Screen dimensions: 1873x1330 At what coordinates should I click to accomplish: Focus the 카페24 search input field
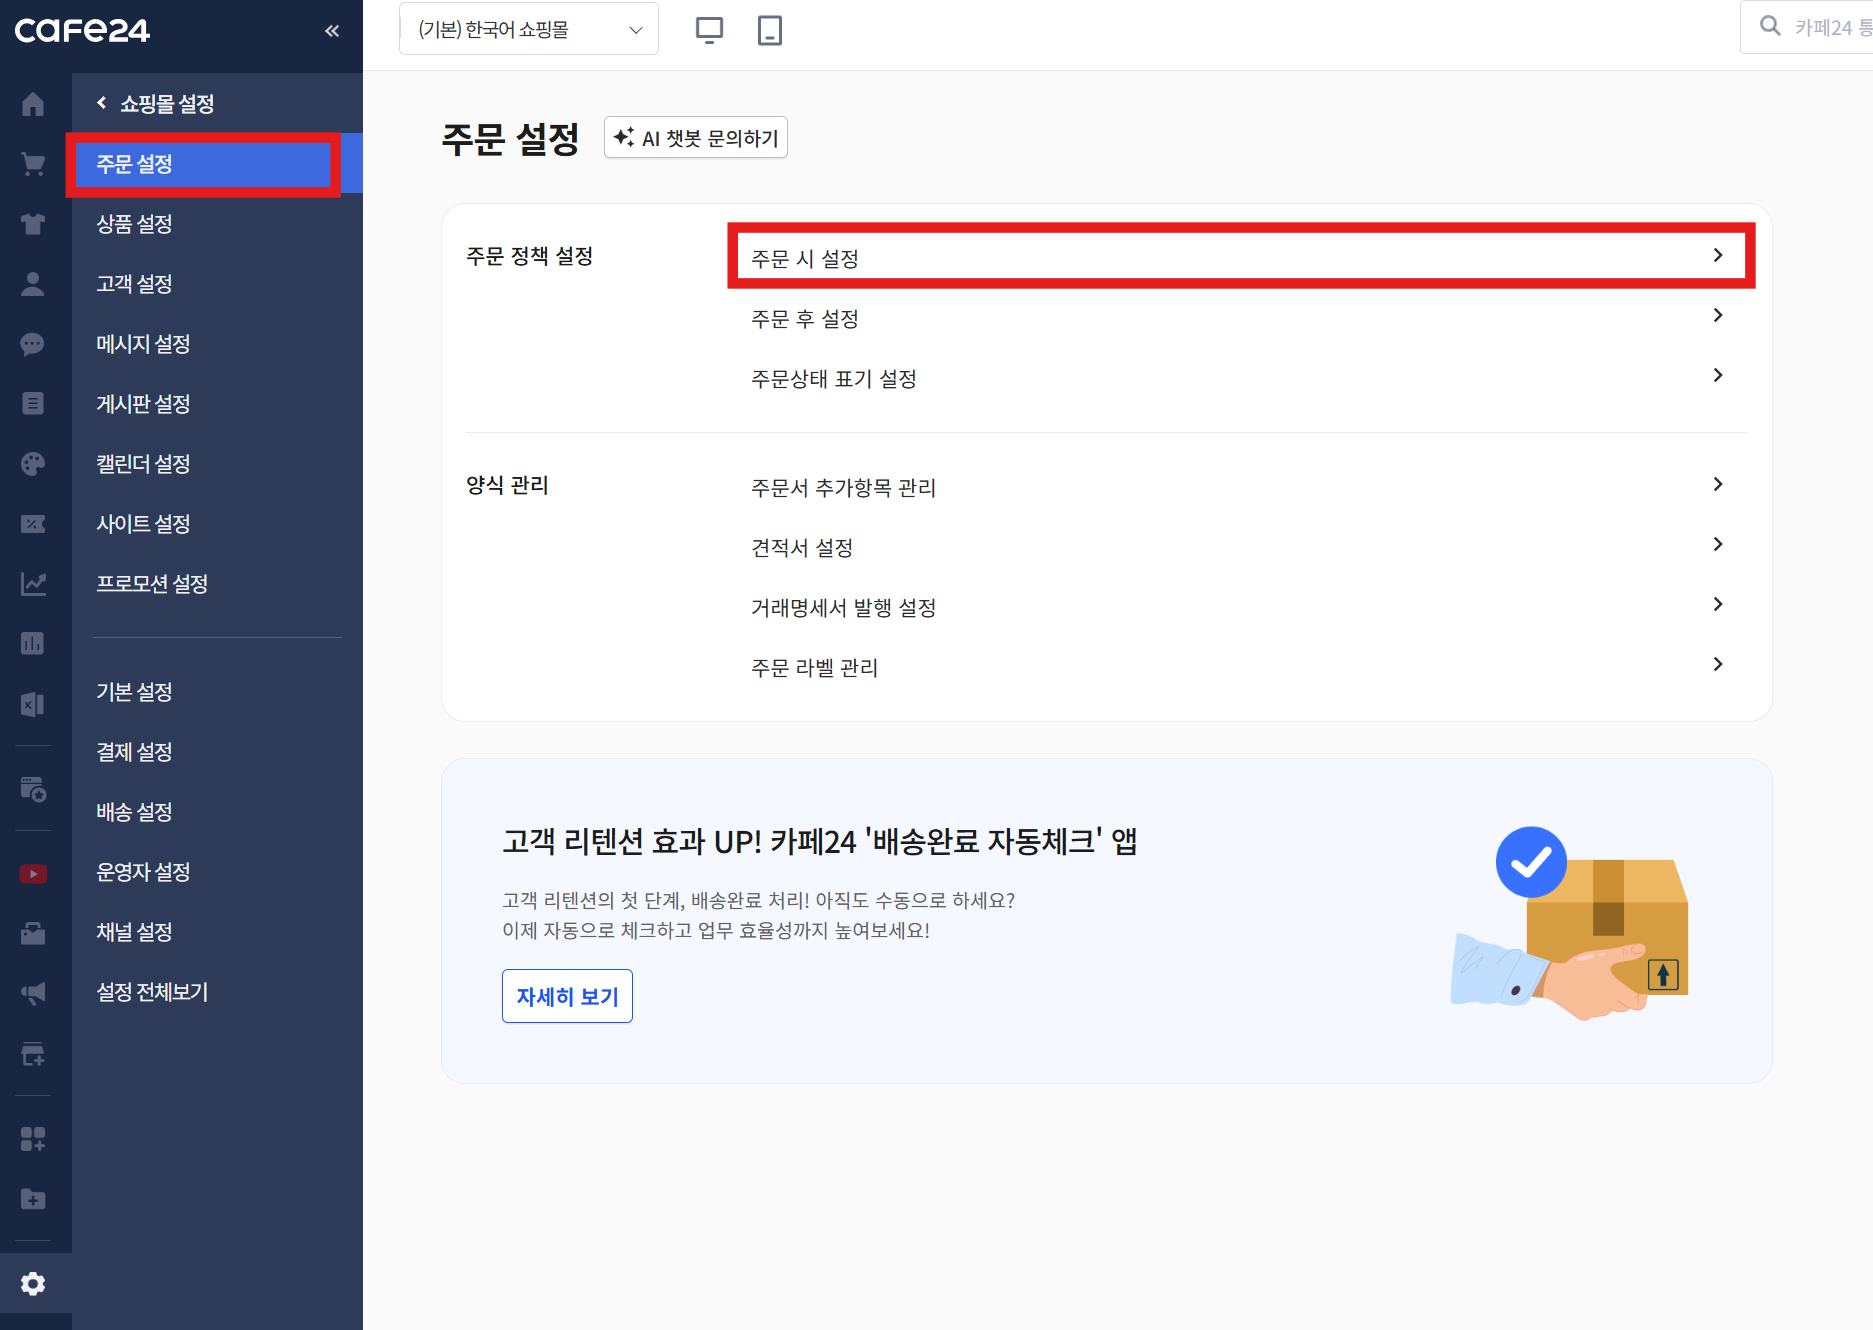click(1806, 27)
